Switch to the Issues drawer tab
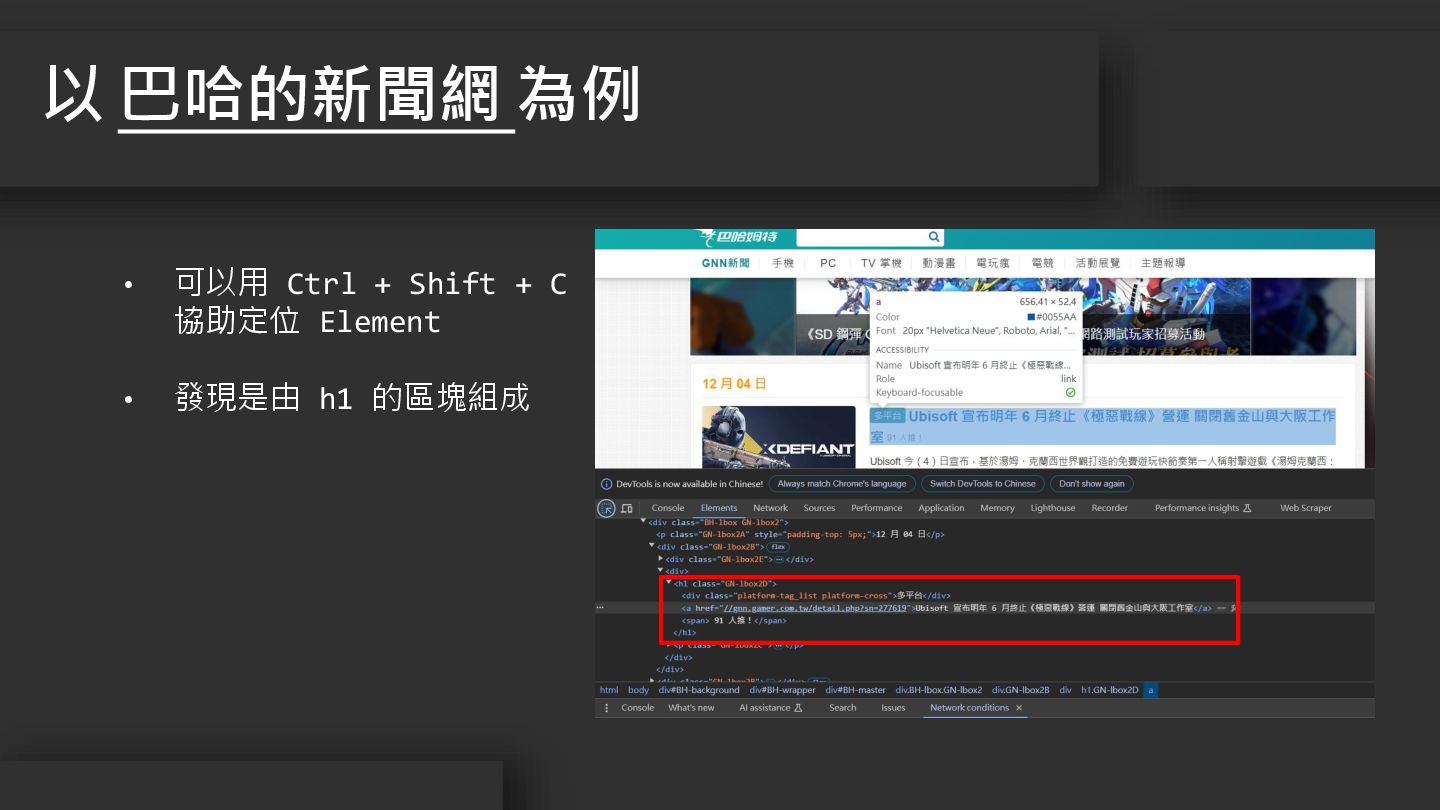 (893, 707)
